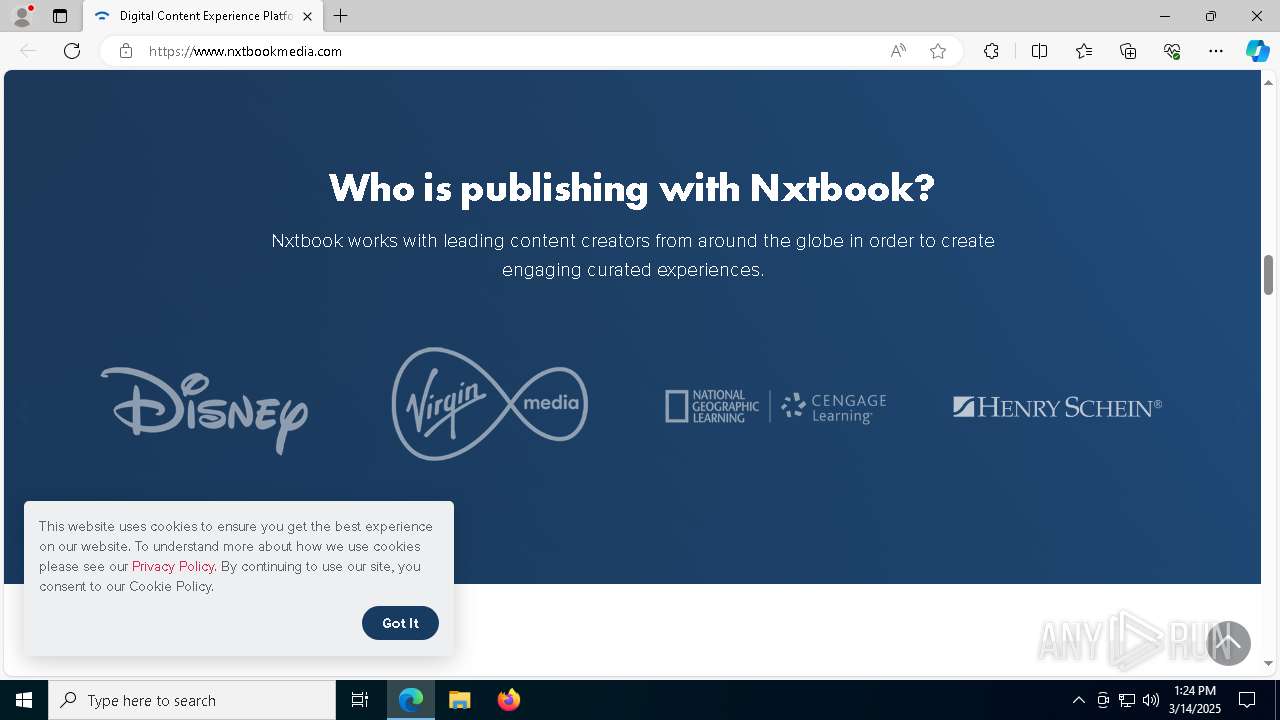1280x720 pixels.
Task: Launch Firefox from the taskbar
Action: (x=509, y=700)
